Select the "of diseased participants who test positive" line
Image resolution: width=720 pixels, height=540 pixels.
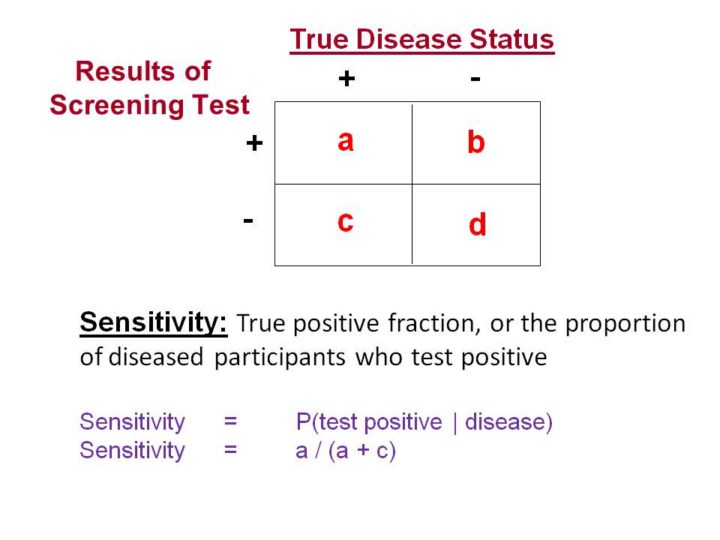coord(313,357)
